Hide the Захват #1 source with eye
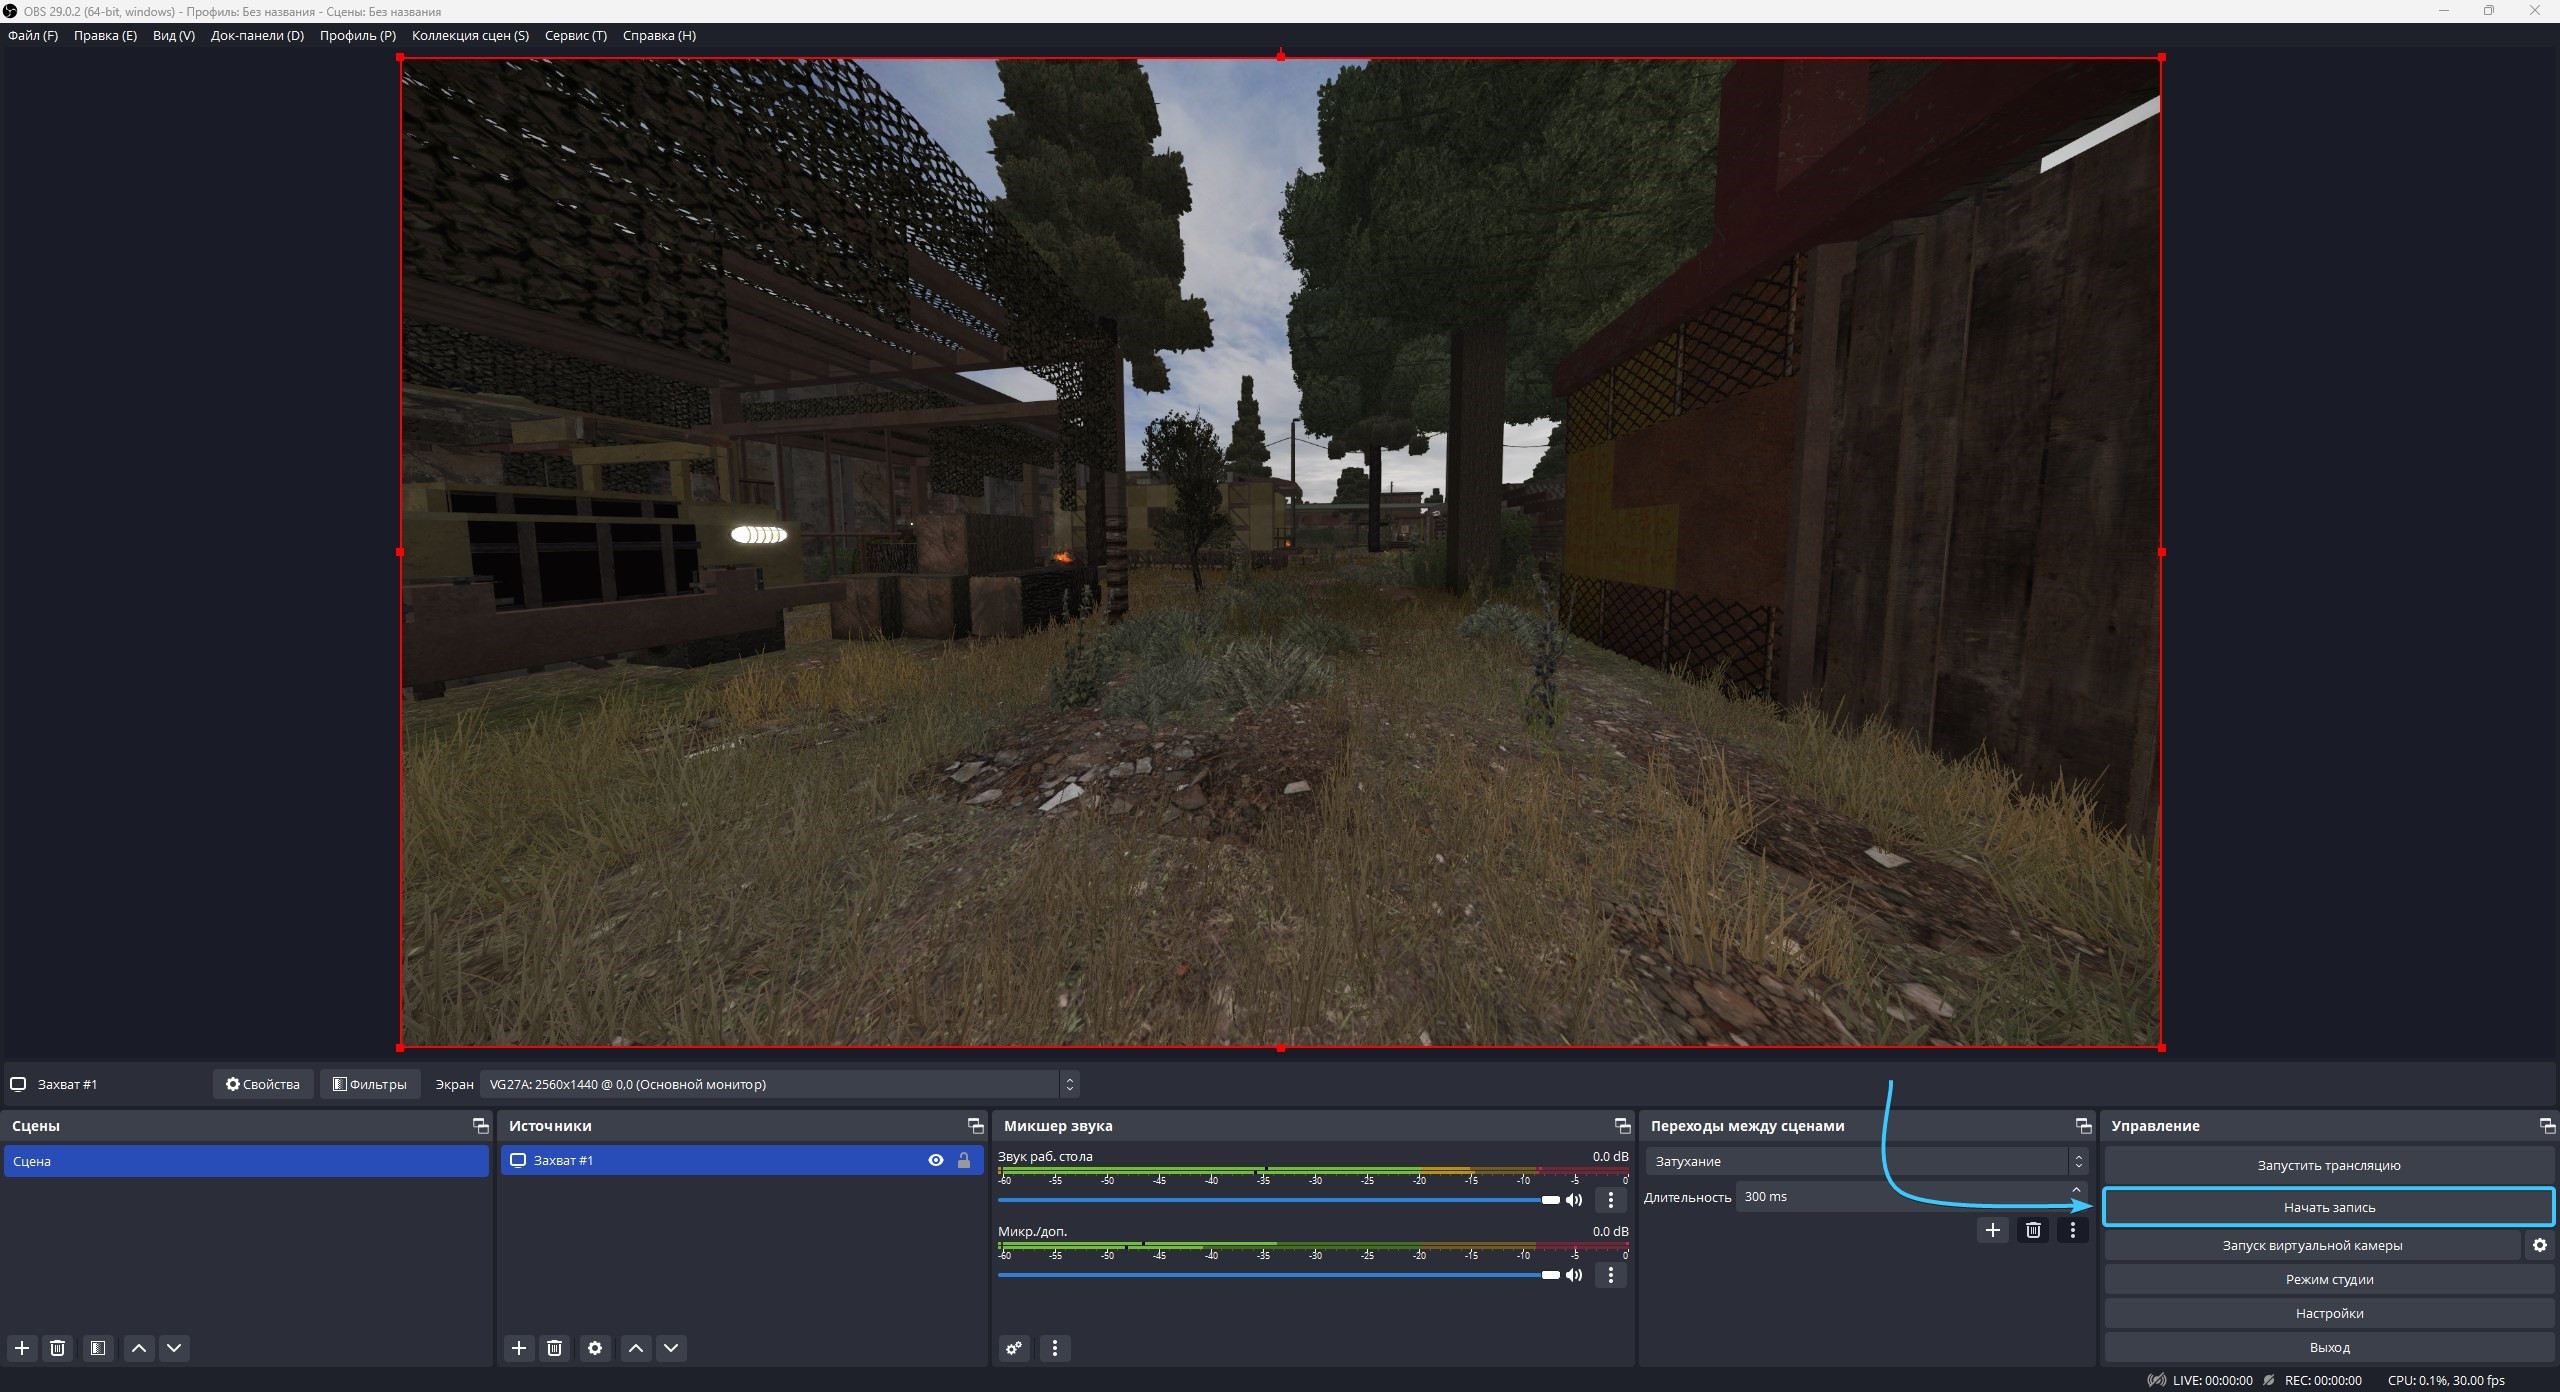 pos(936,1160)
